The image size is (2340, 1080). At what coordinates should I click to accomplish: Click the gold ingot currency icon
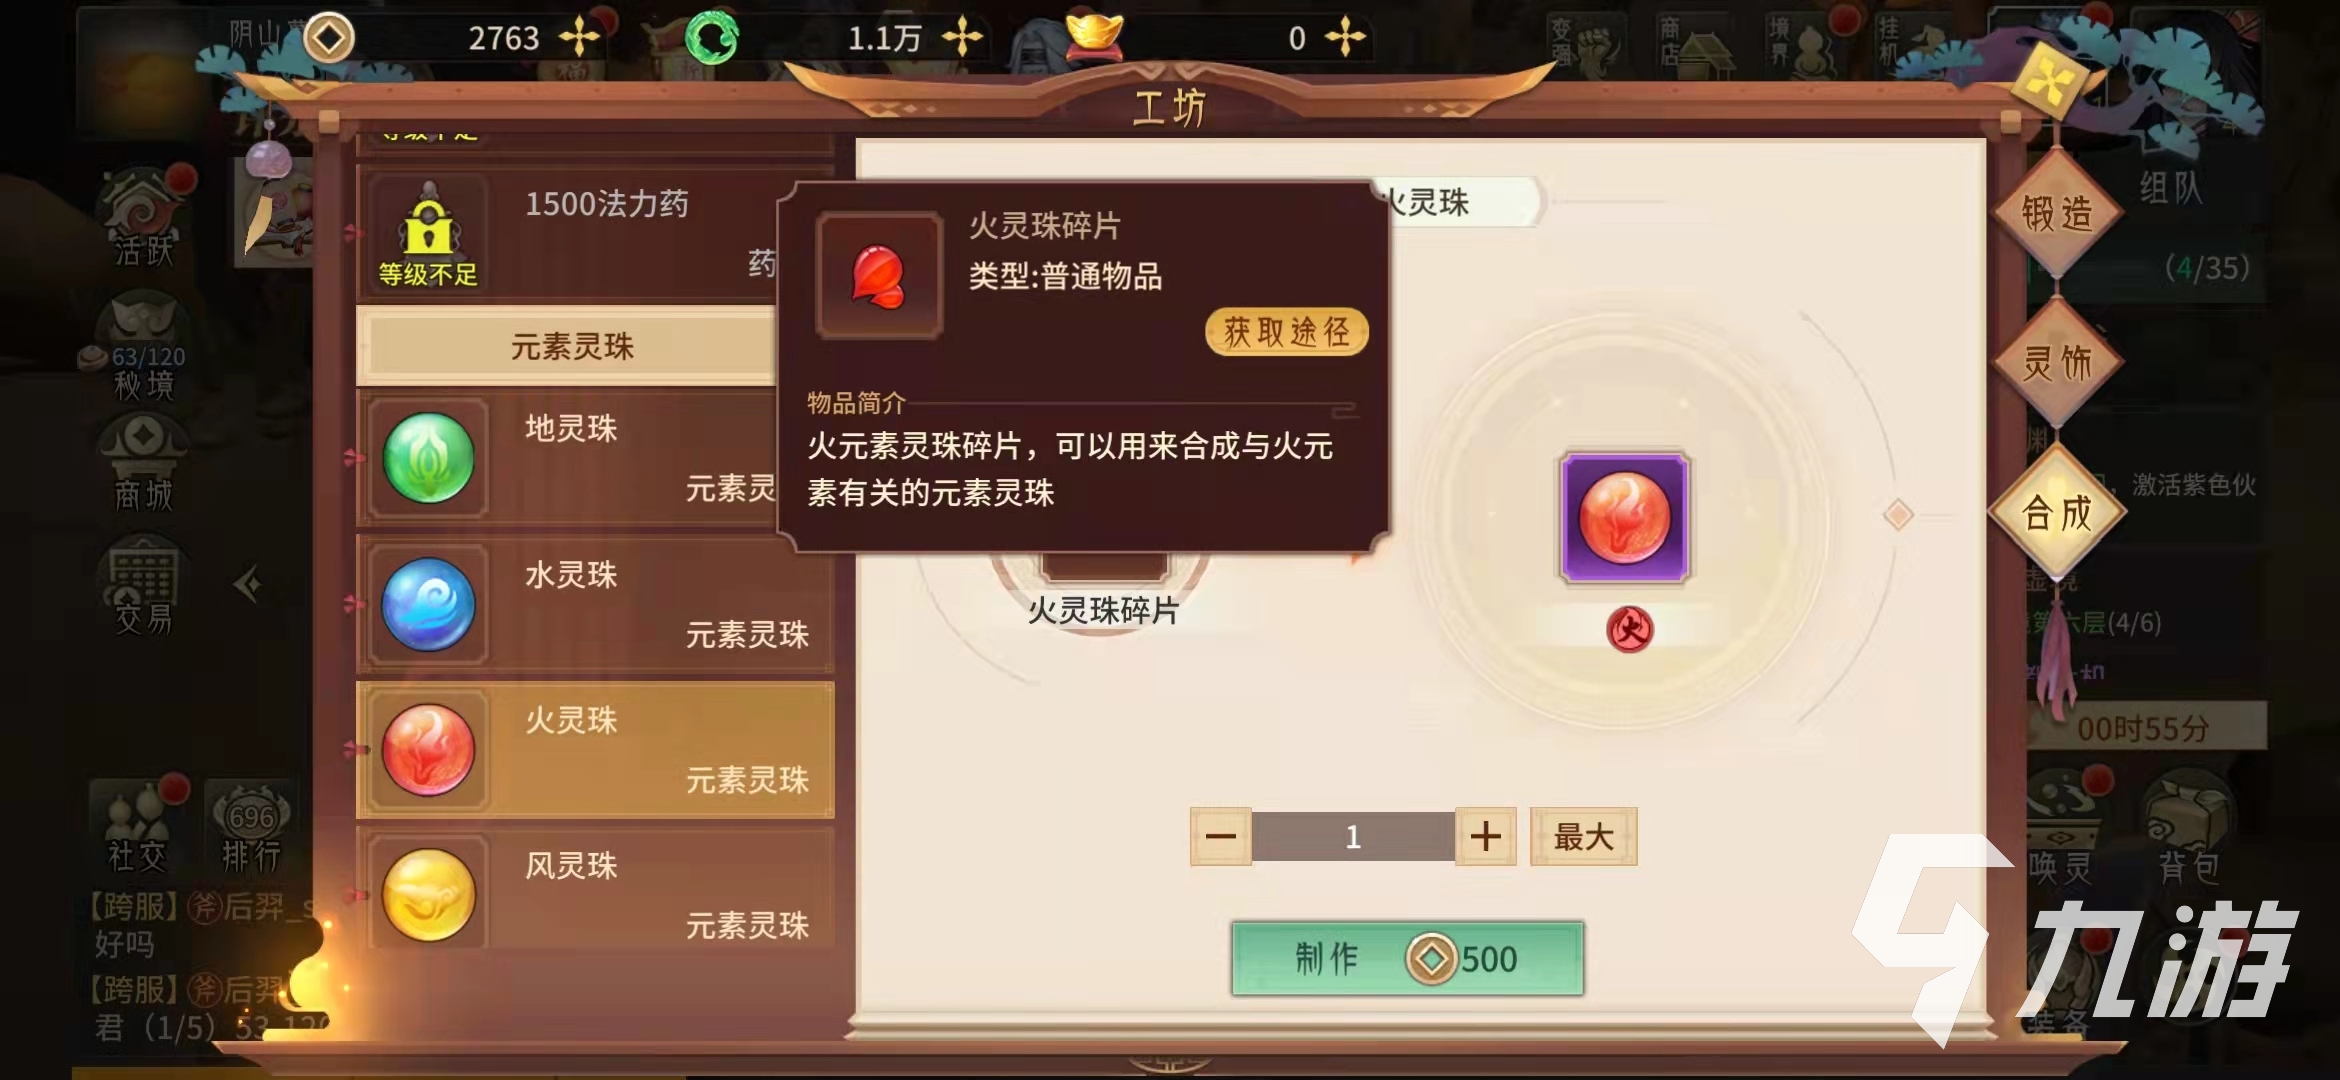(1094, 35)
